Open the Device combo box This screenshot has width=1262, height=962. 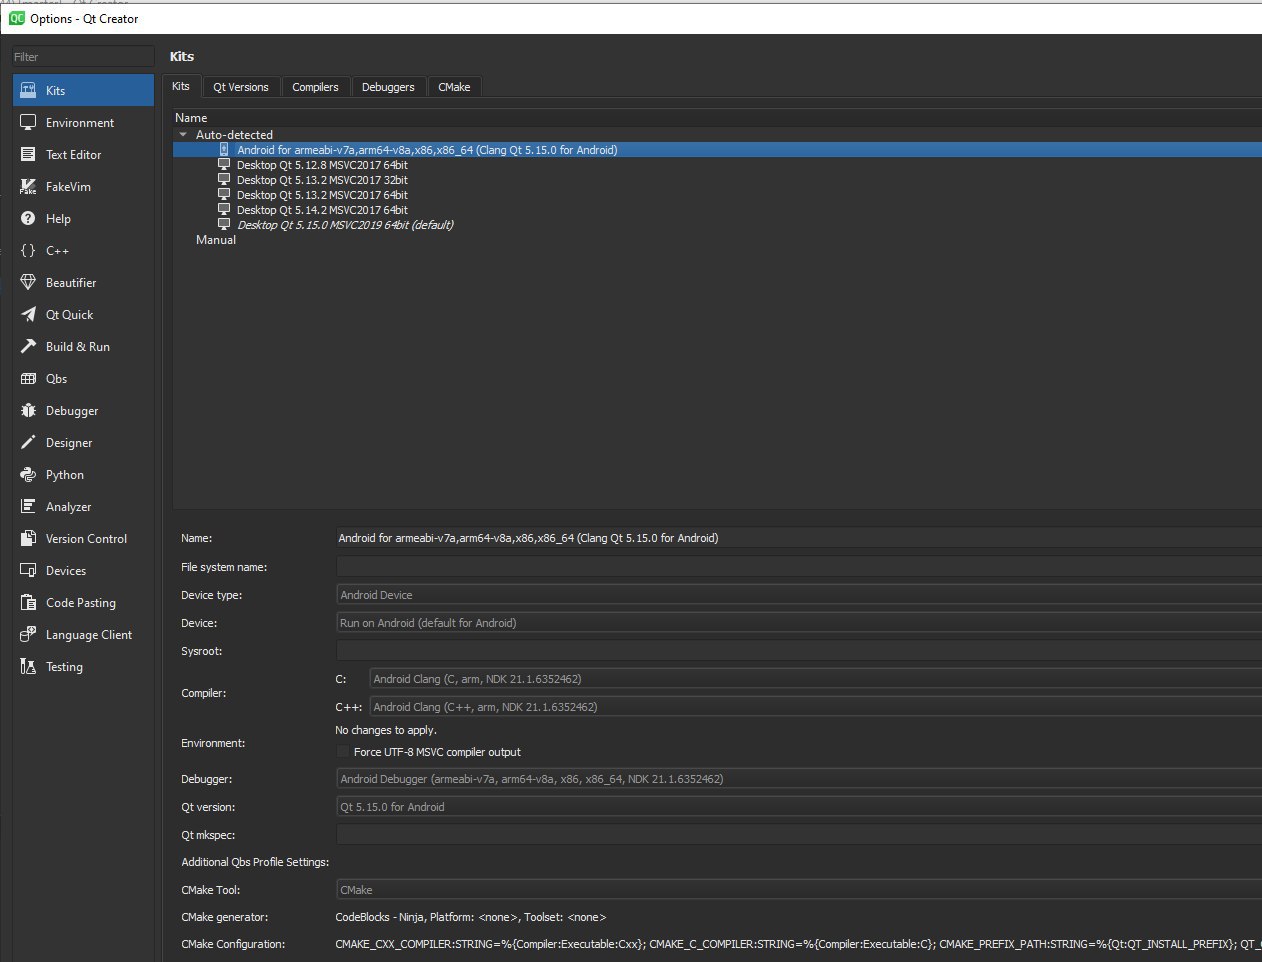click(x=799, y=623)
